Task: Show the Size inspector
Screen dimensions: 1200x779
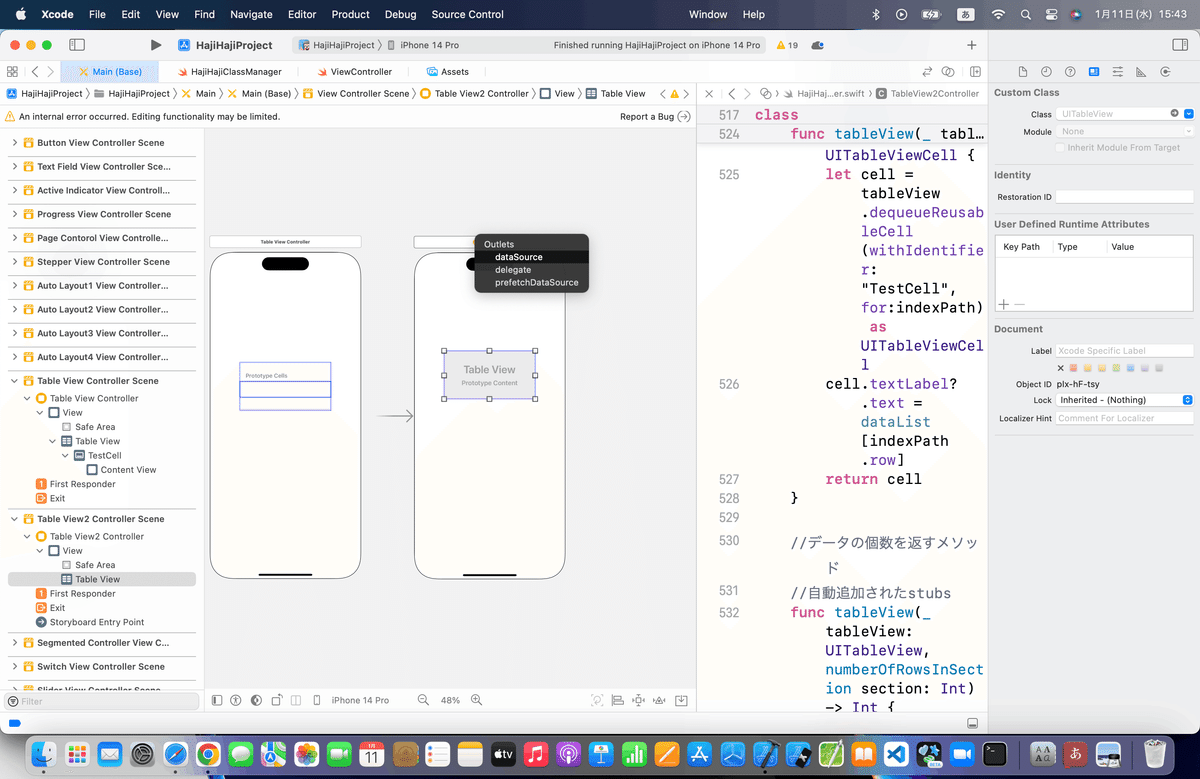Action: pos(1142,72)
